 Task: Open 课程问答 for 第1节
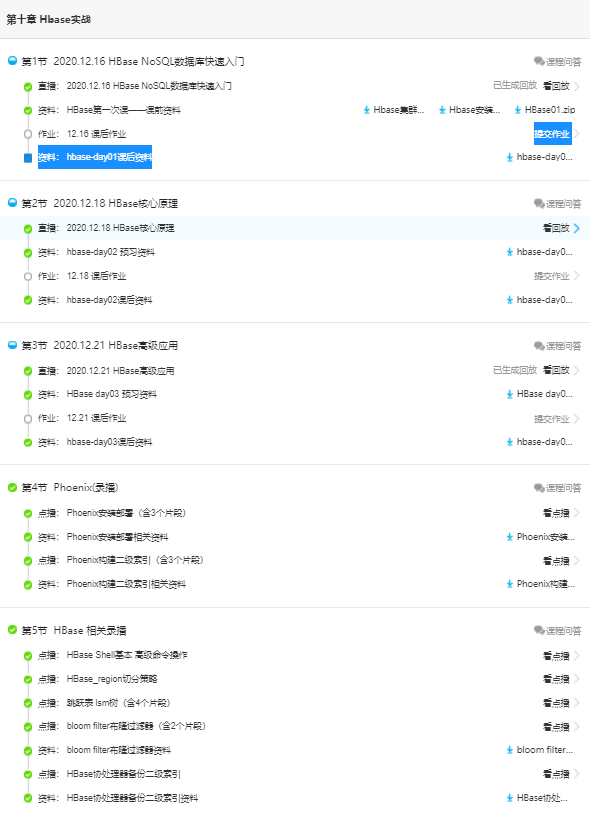tap(557, 62)
